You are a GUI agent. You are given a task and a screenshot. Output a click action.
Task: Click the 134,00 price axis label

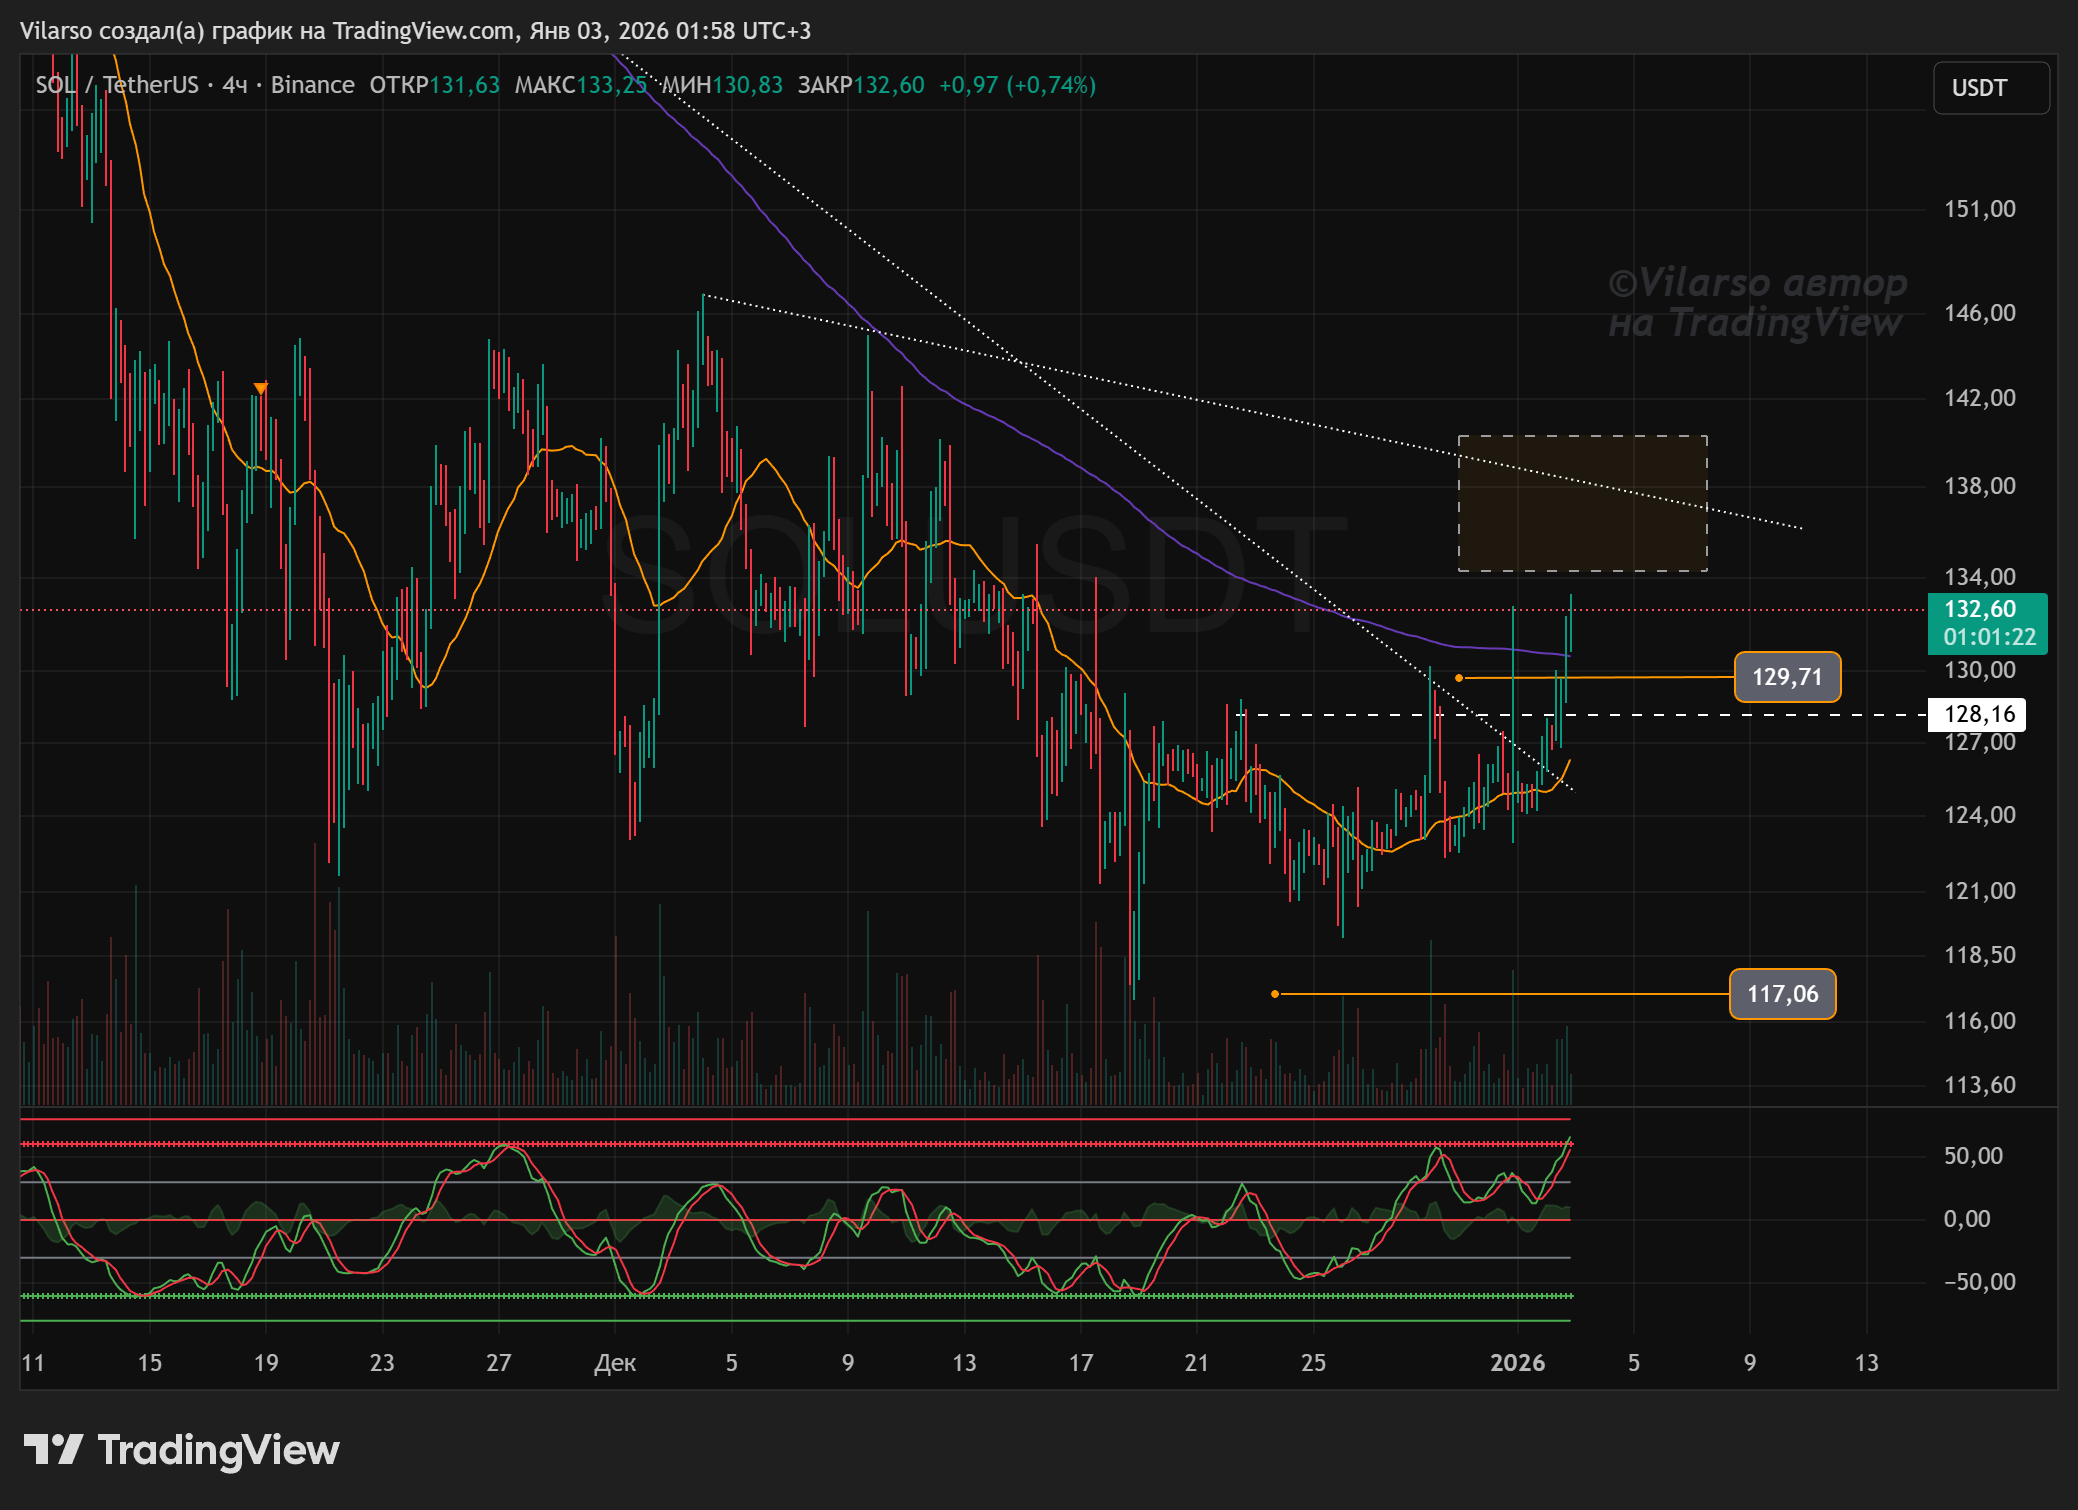click(1979, 577)
